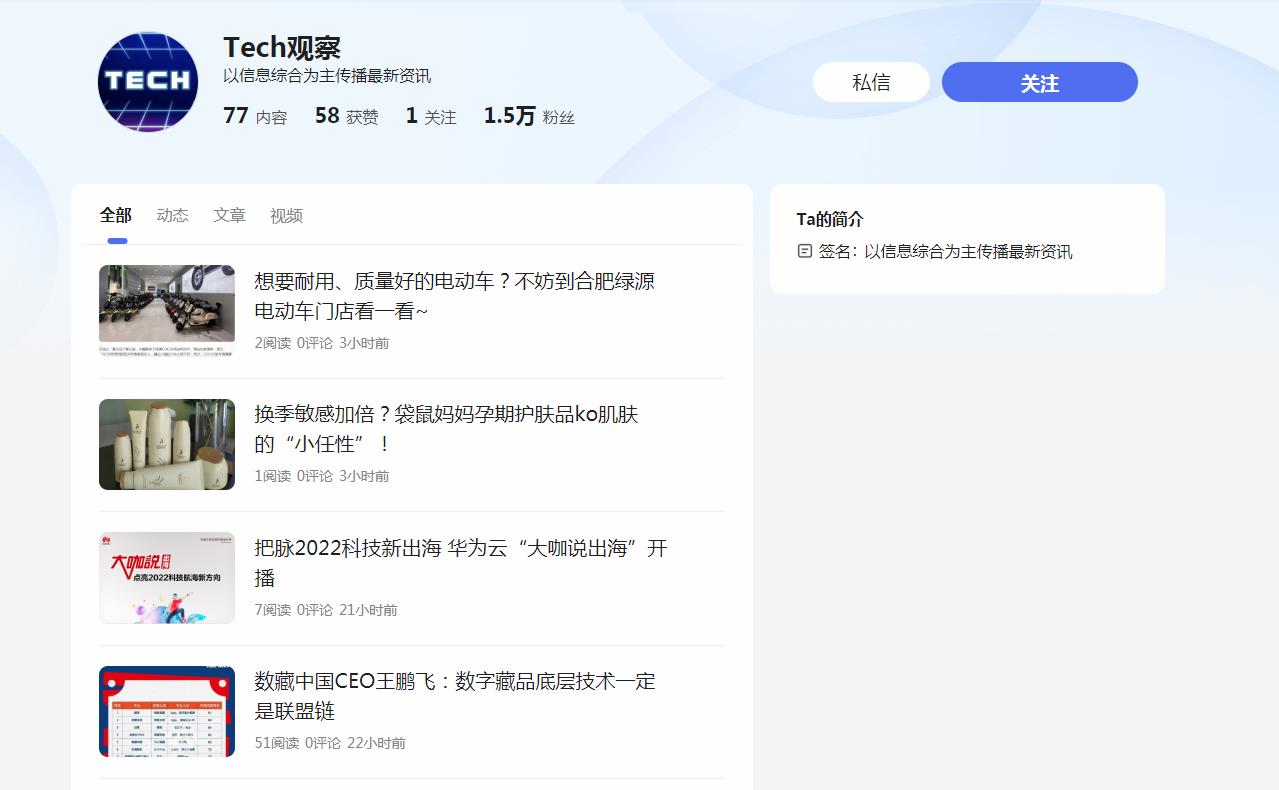Viewport: 1279px width, 790px height.
Task: Click 1阅读 under the 袋鼠妈妈 article
Action: point(272,476)
